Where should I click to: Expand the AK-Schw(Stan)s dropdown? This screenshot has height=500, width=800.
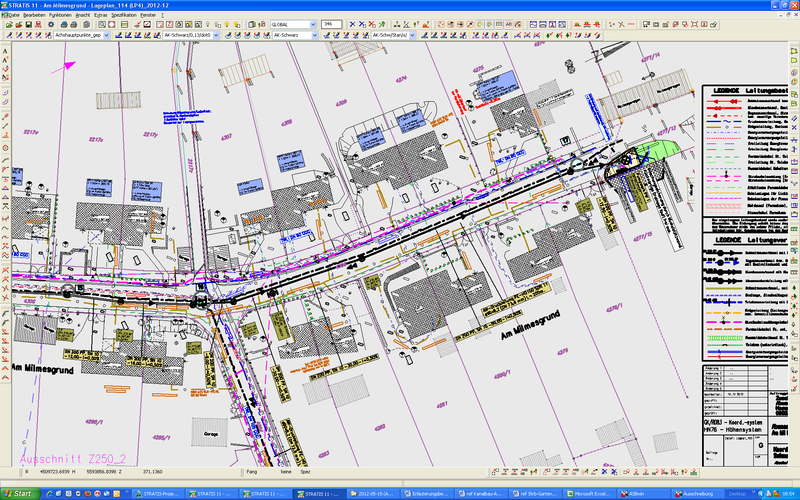[412, 35]
